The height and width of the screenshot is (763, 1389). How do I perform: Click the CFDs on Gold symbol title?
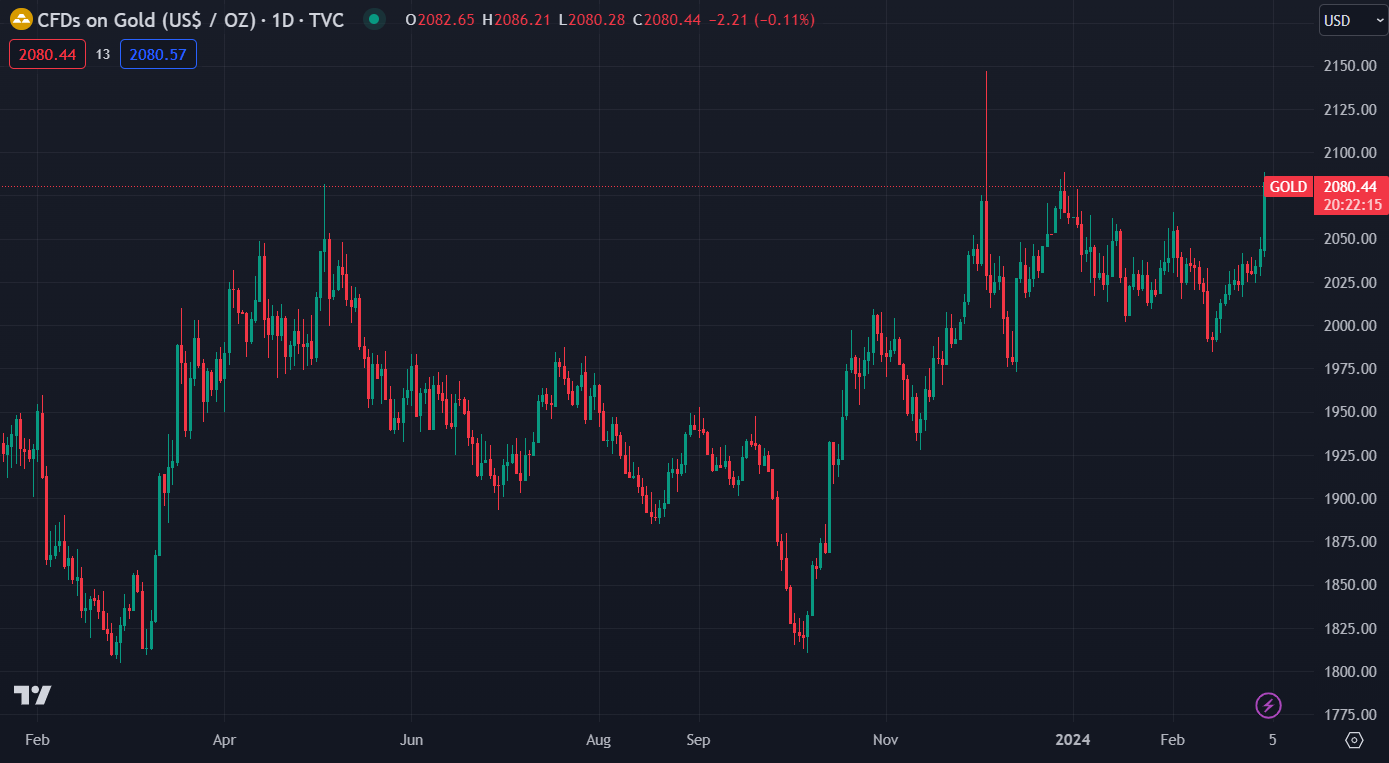(144, 20)
